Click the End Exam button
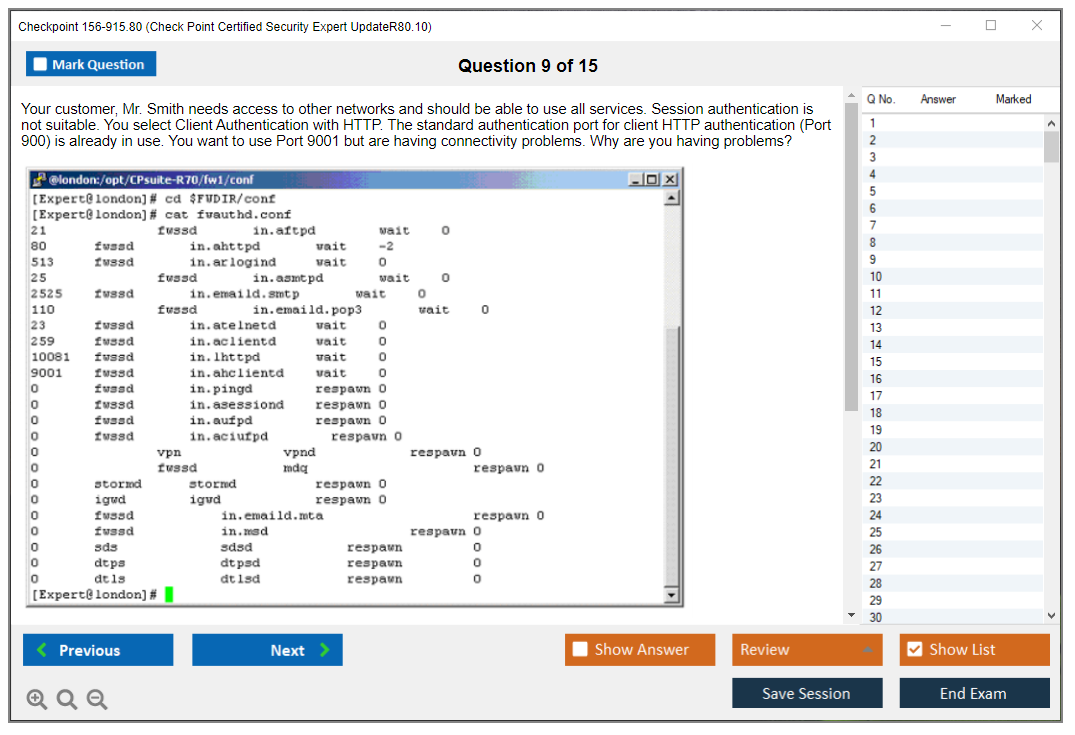The height and width of the screenshot is (735, 1075). [973, 693]
